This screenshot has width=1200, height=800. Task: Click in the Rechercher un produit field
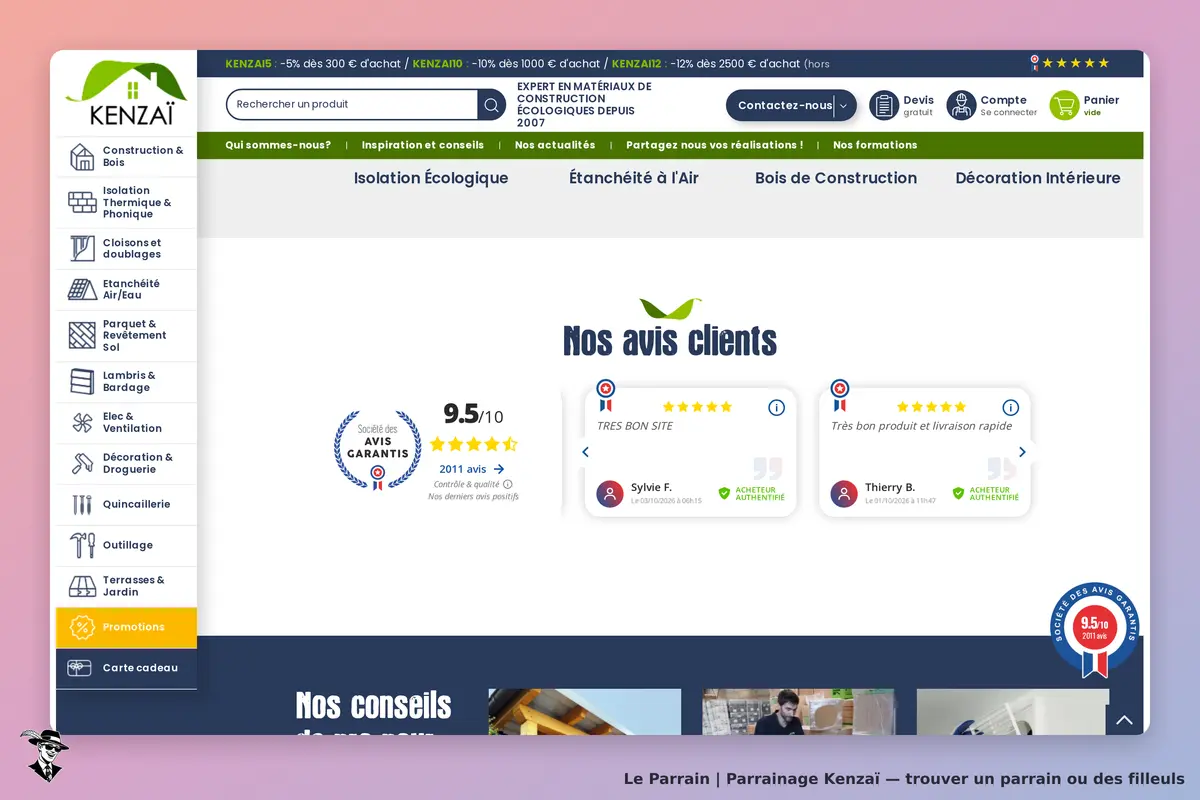pos(352,105)
